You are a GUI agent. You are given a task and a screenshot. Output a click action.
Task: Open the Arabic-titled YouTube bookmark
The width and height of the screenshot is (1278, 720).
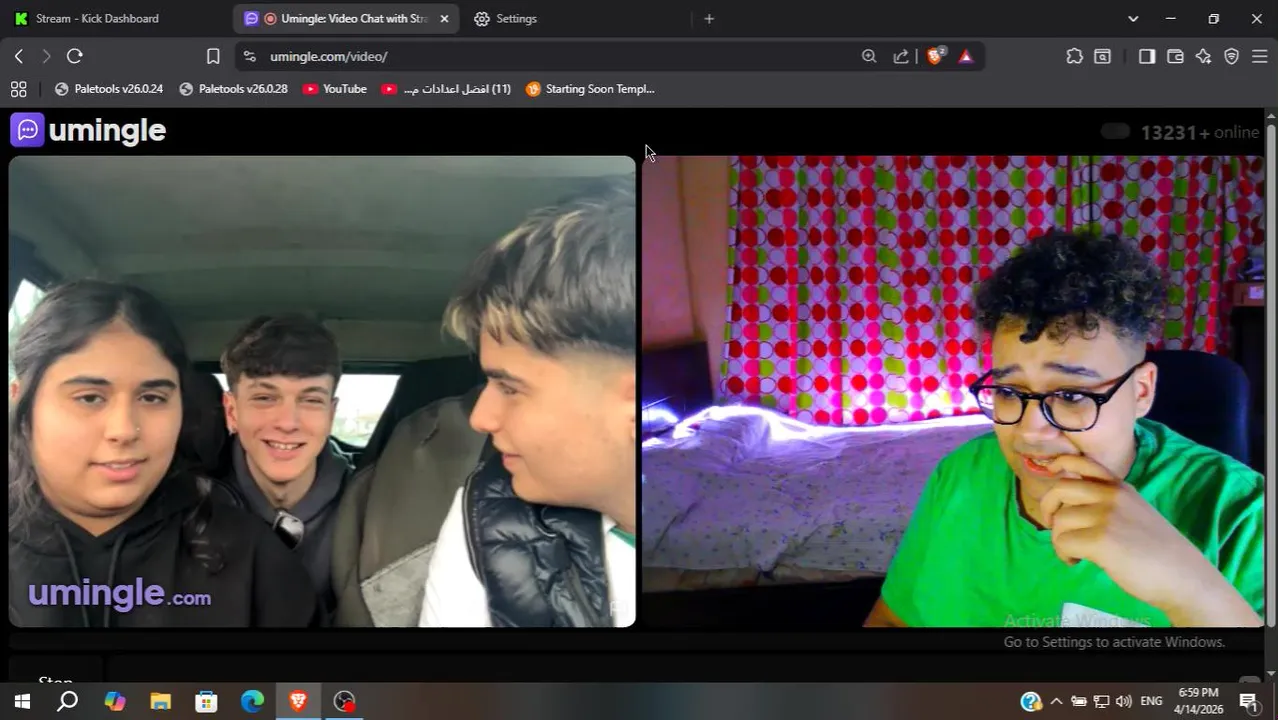[446, 89]
